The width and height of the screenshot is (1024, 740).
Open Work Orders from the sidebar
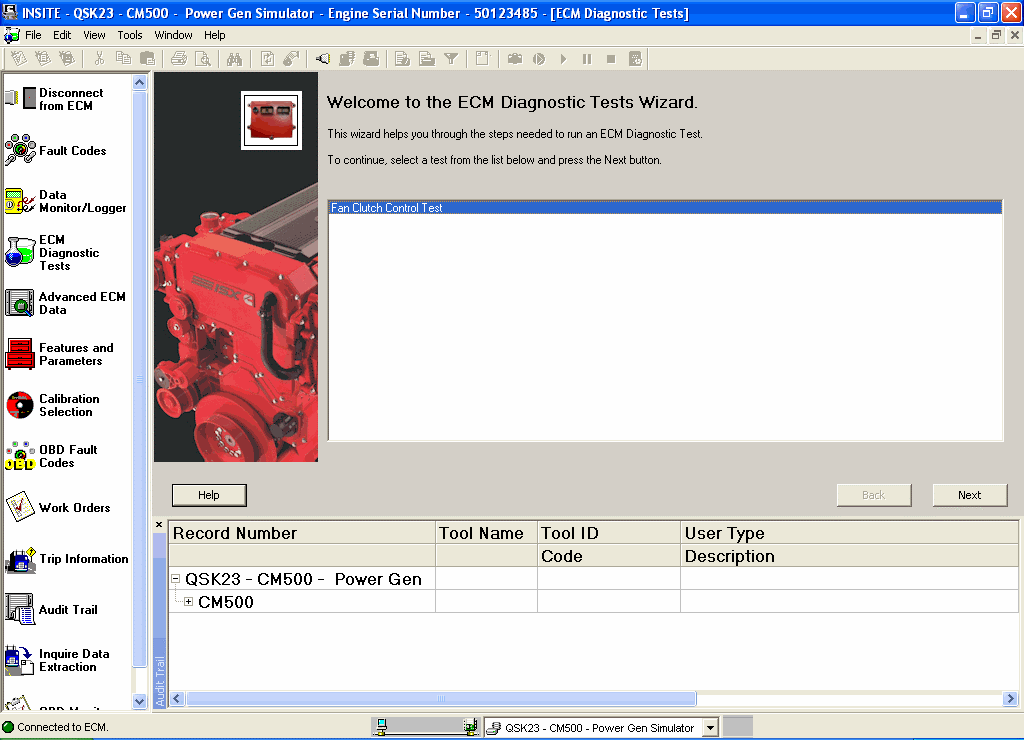point(57,507)
